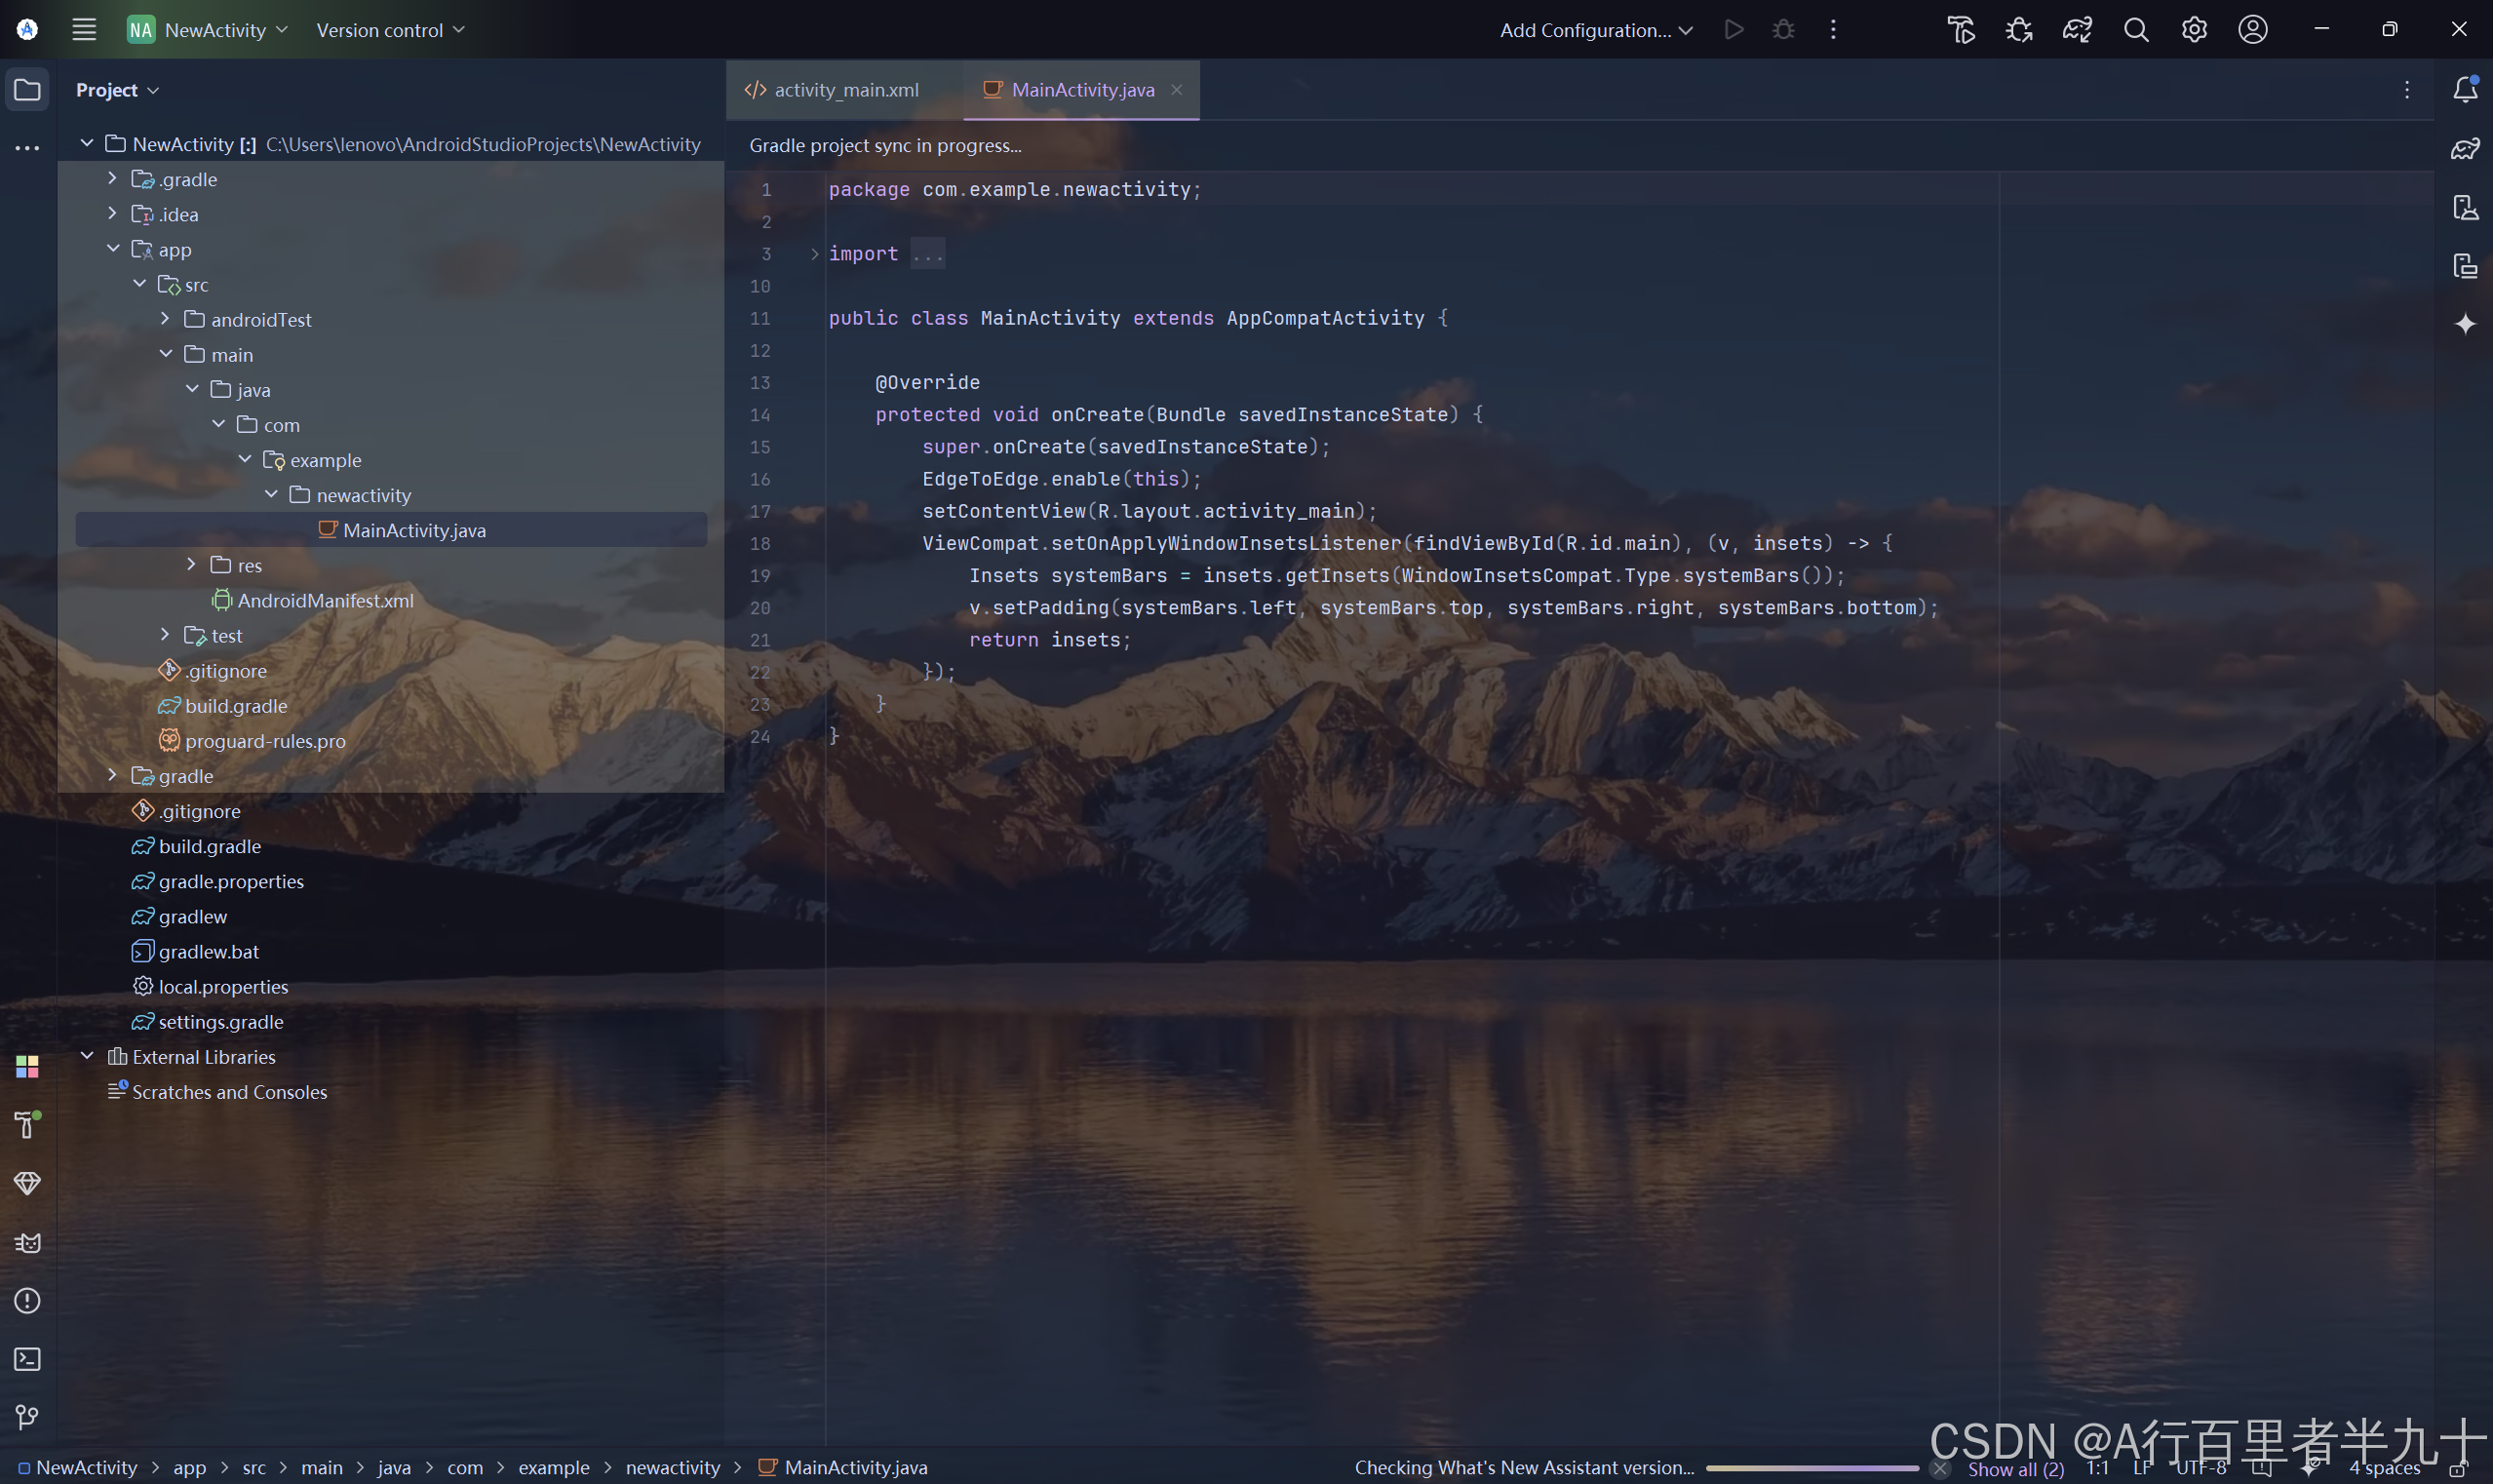Open the Version control menu
This screenshot has width=2493, height=1484.
[390, 30]
